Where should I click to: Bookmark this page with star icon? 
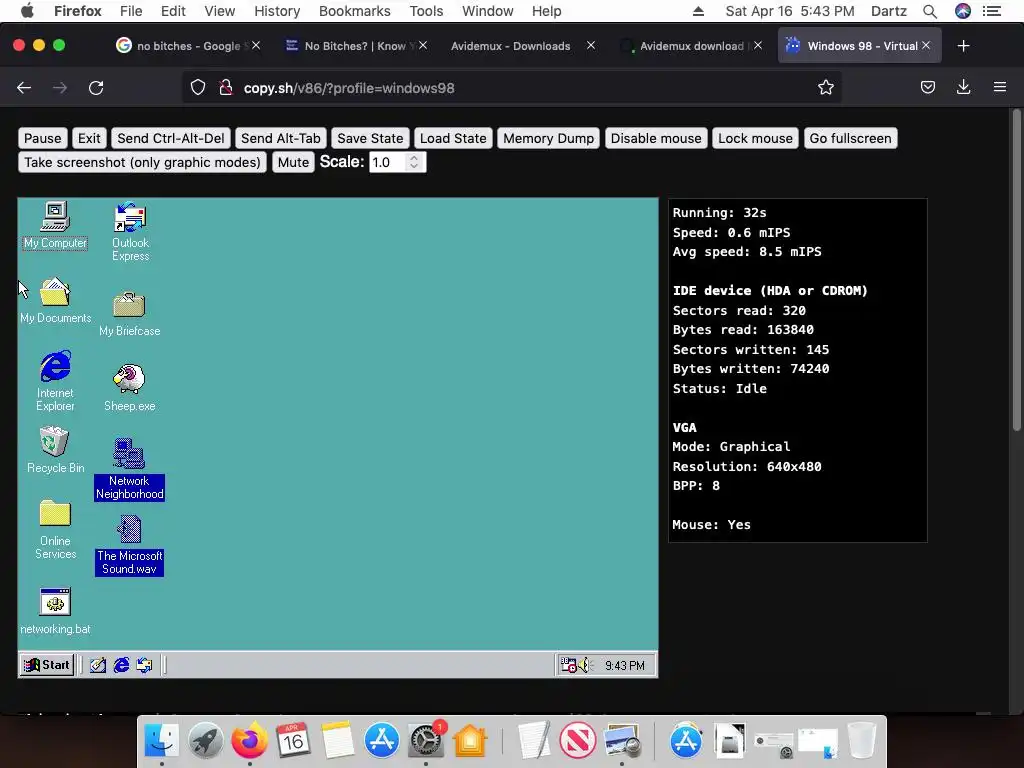click(x=825, y=88)
